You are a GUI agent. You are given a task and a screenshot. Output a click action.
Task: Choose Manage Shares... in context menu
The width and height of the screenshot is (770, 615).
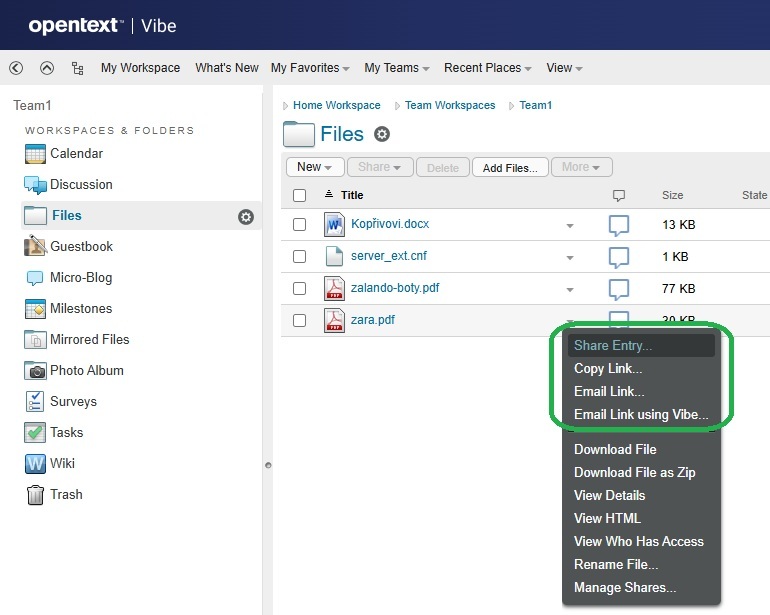641,588
